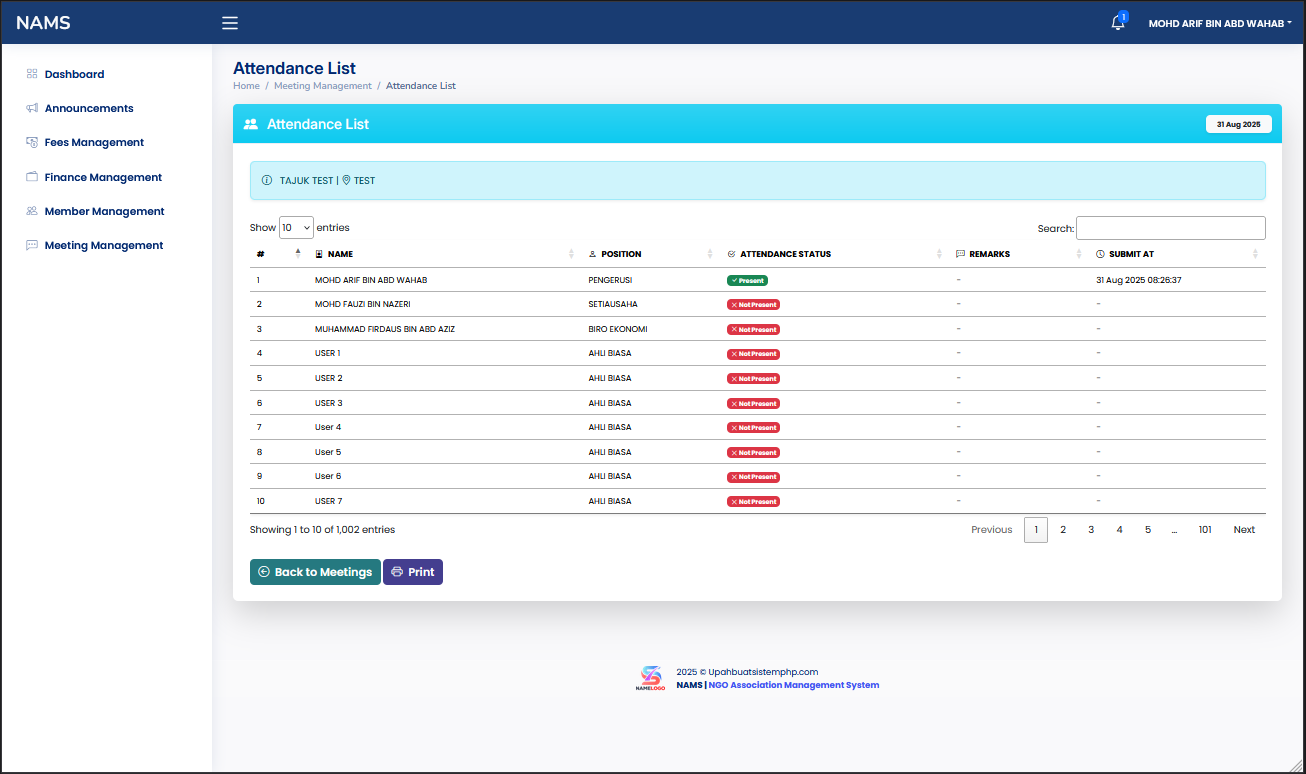Click the Member Management people icon

click(x=32, y=211)
